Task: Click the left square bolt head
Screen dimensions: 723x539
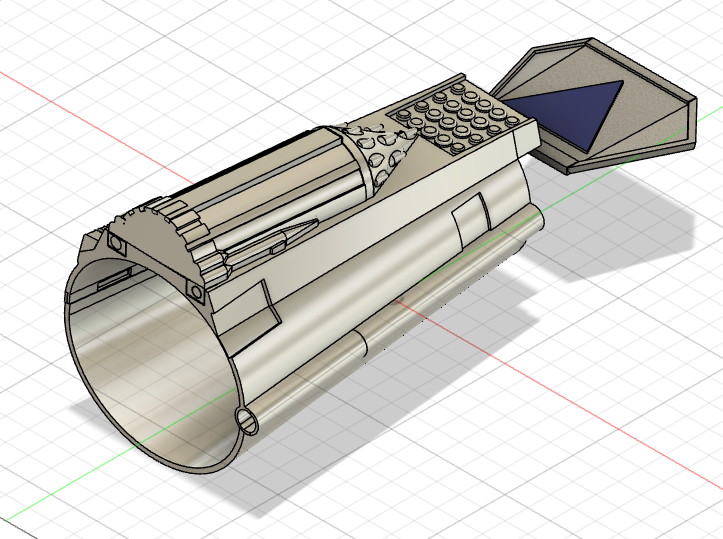Action: pyautogui.click(x=116, y=243)
